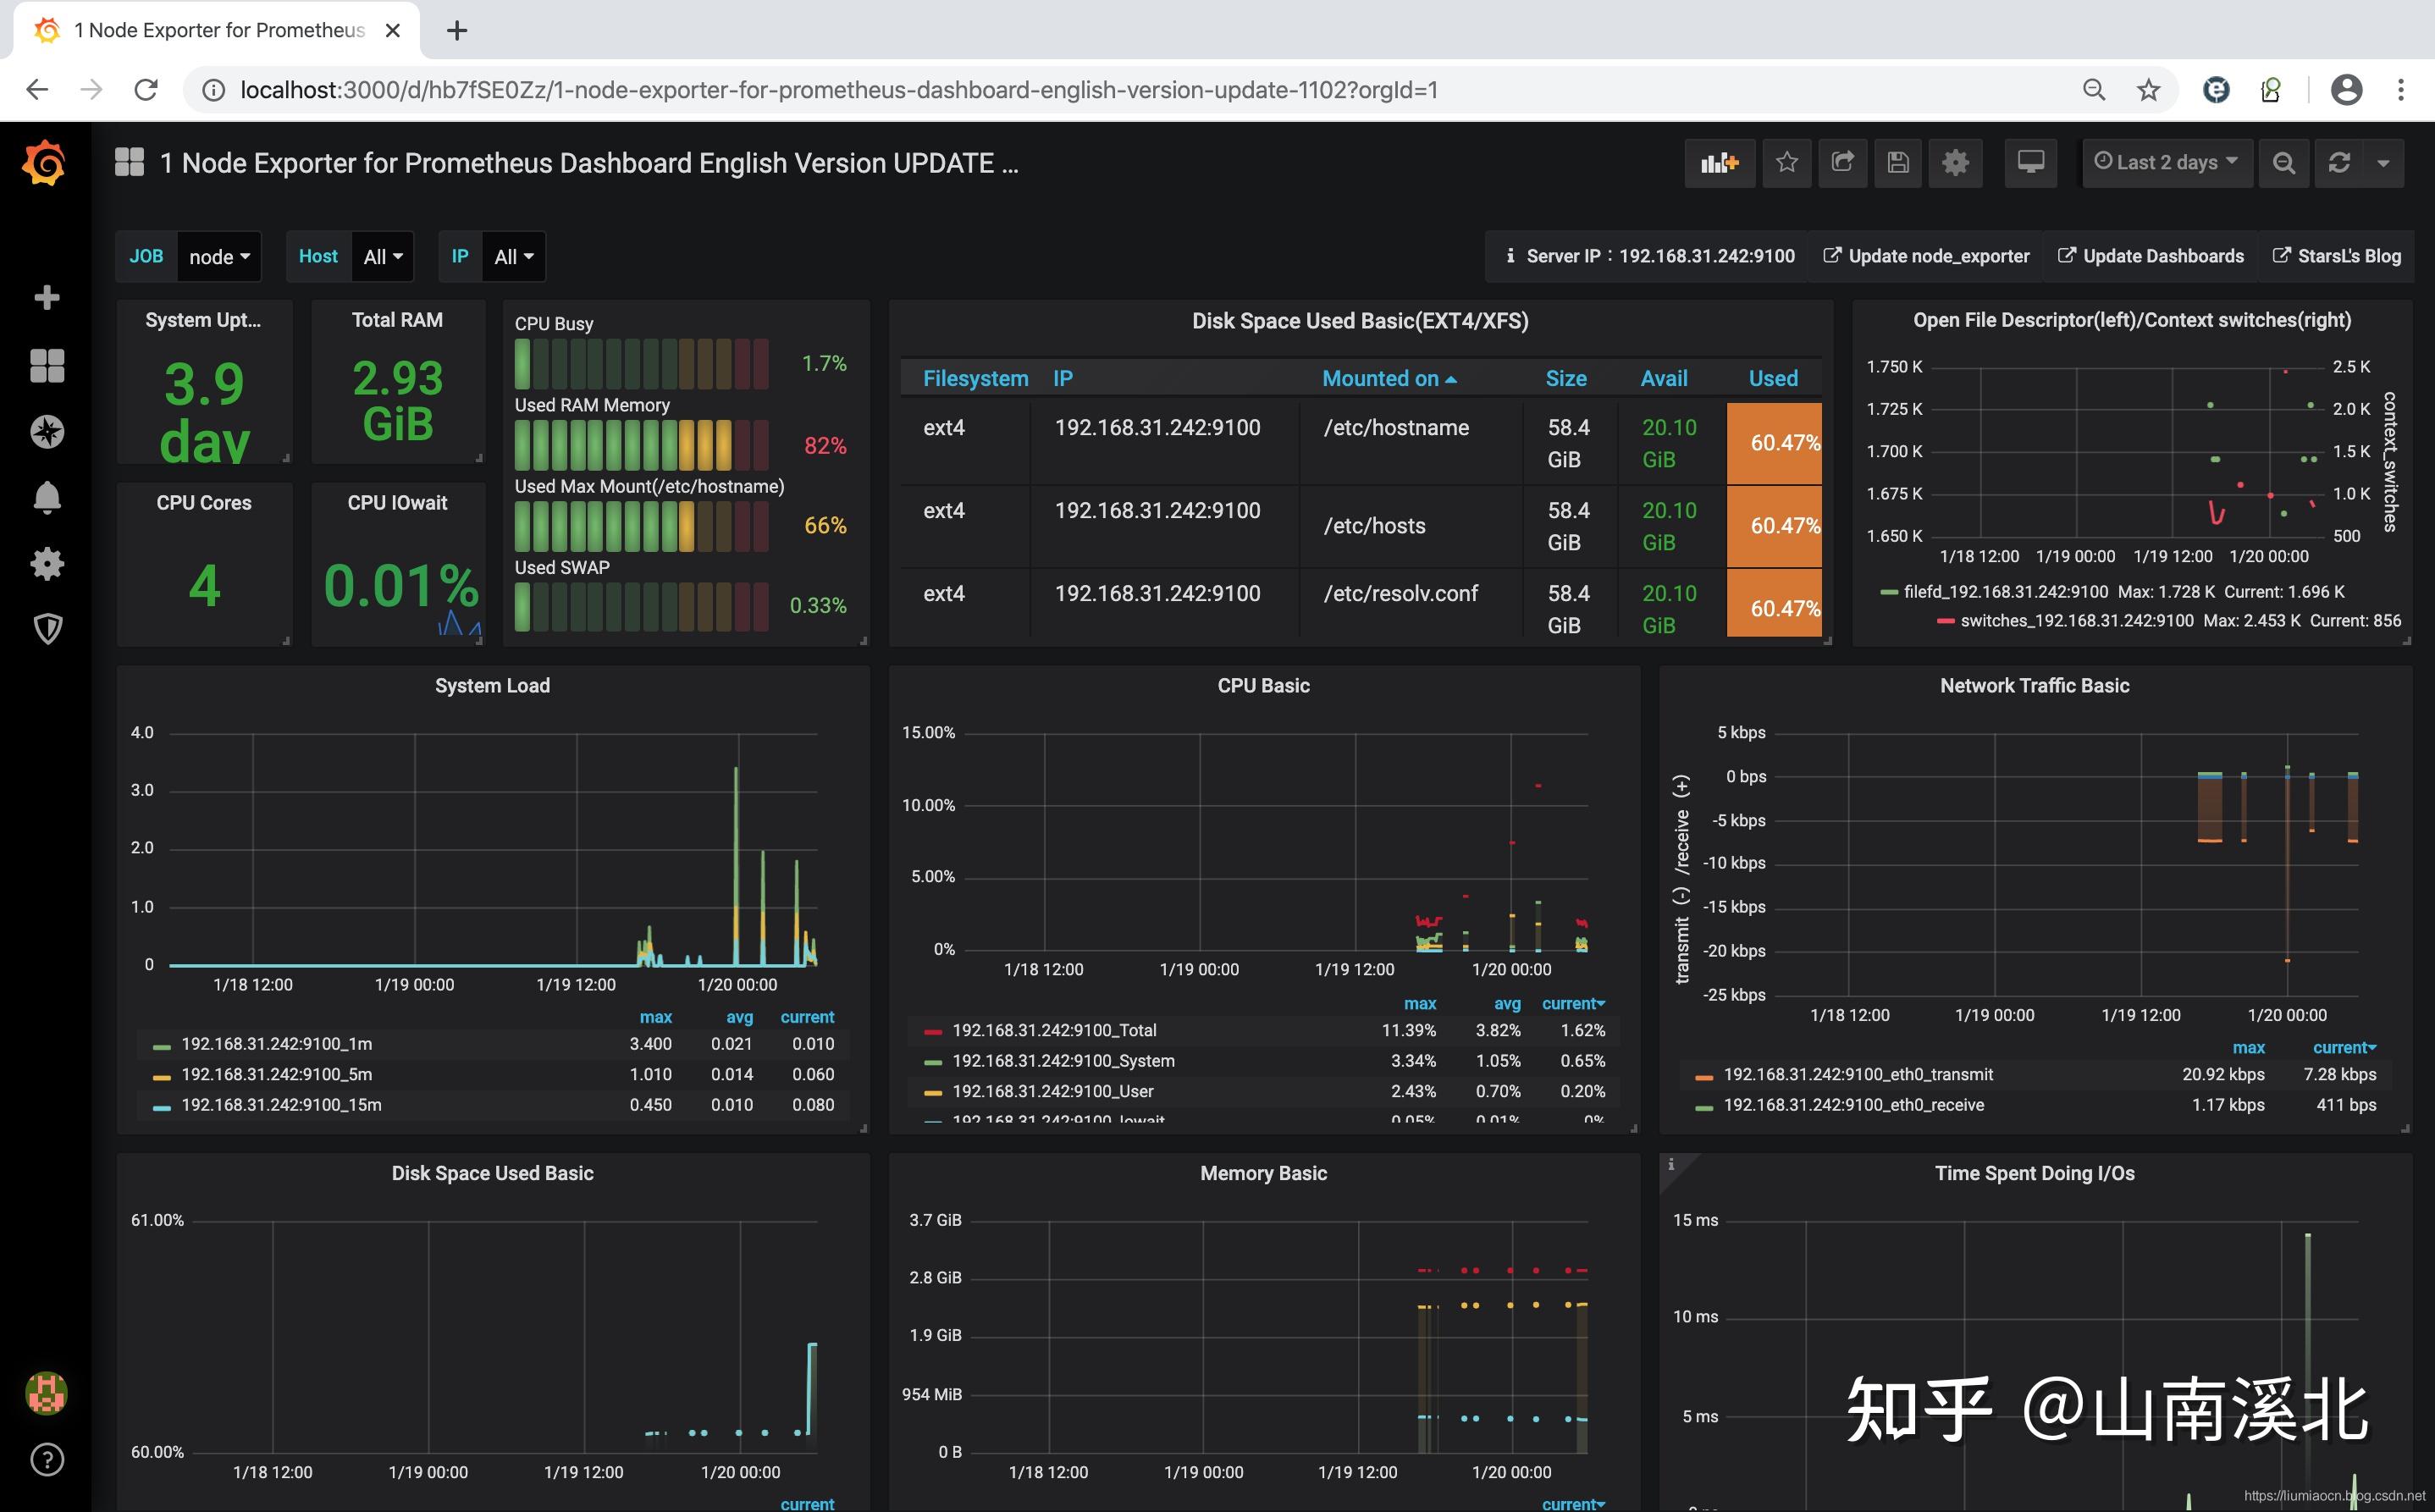
Task: Refresh dashboard using the refresh icon
Action: [2339, 163]
